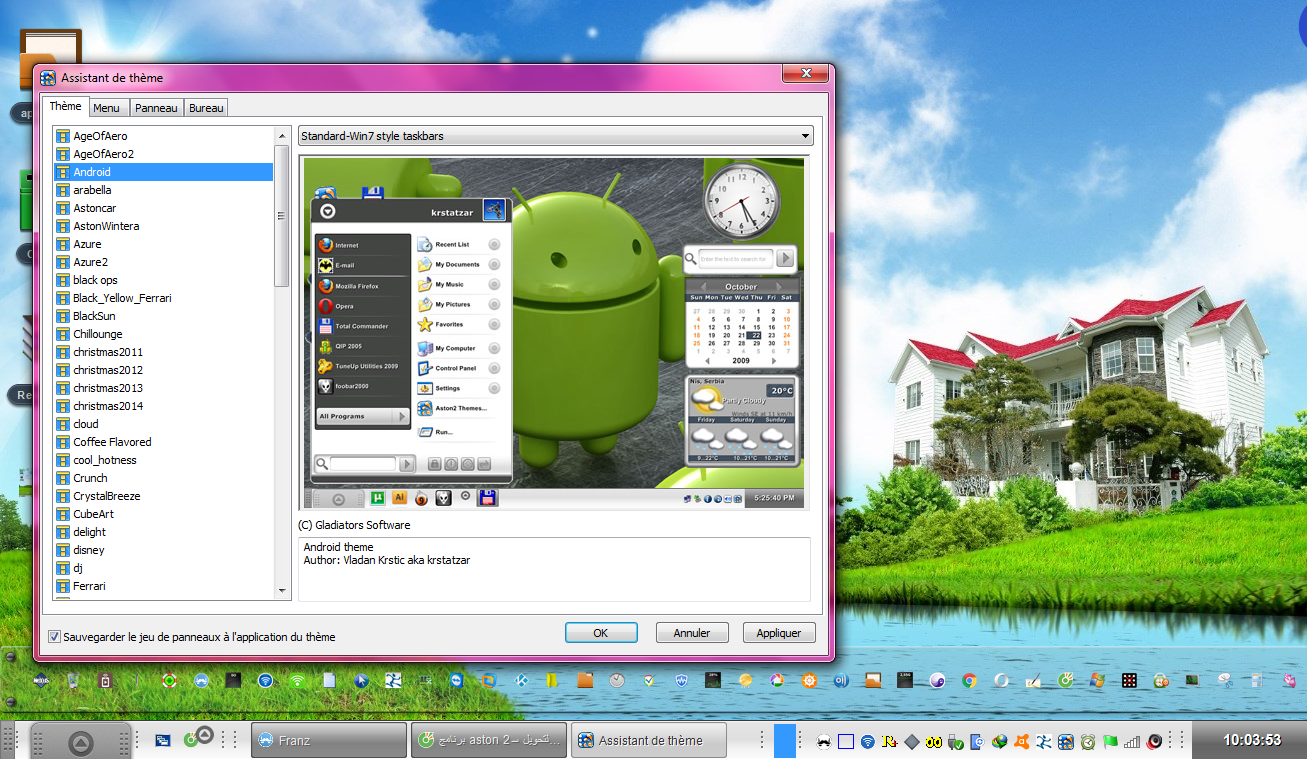
Task: Click the title bar icon of Assistant de thème
Action: point(47,77)
